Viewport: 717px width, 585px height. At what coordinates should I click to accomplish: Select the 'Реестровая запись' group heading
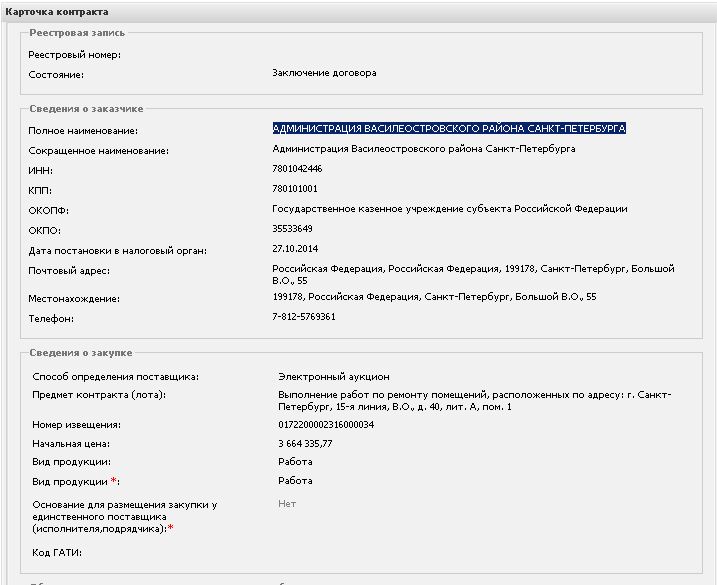coord(77,33)
